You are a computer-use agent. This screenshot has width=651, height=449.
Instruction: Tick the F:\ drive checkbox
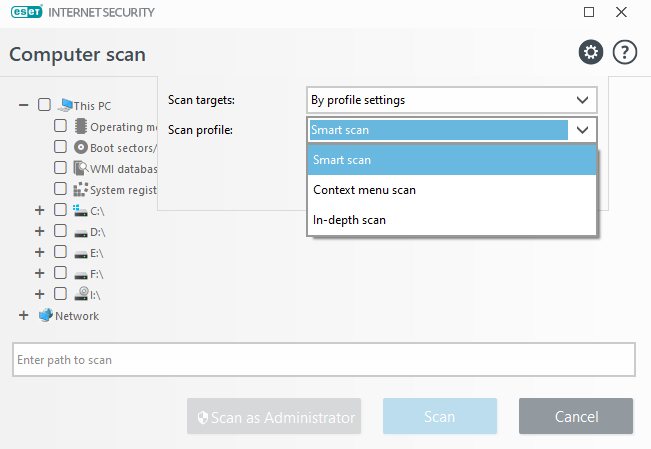pos(60,273)
